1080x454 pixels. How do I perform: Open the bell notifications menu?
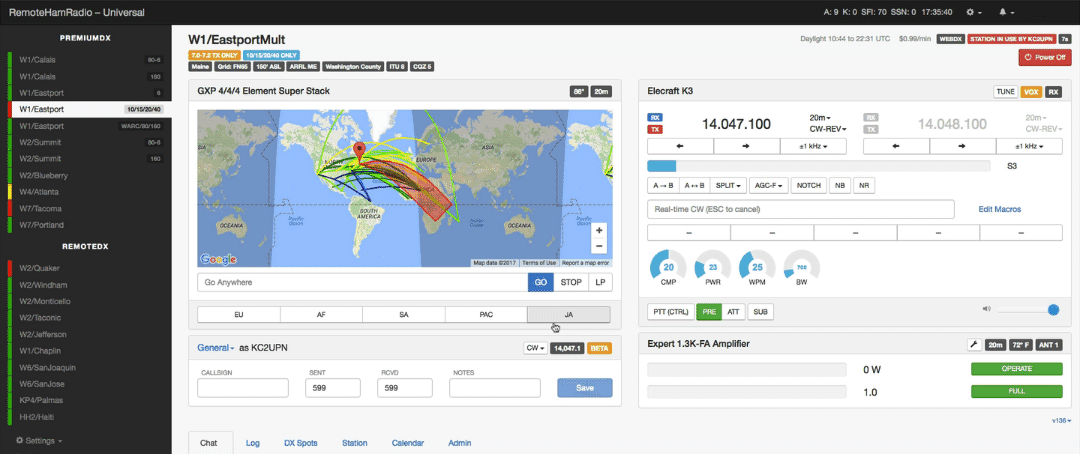1006,12
